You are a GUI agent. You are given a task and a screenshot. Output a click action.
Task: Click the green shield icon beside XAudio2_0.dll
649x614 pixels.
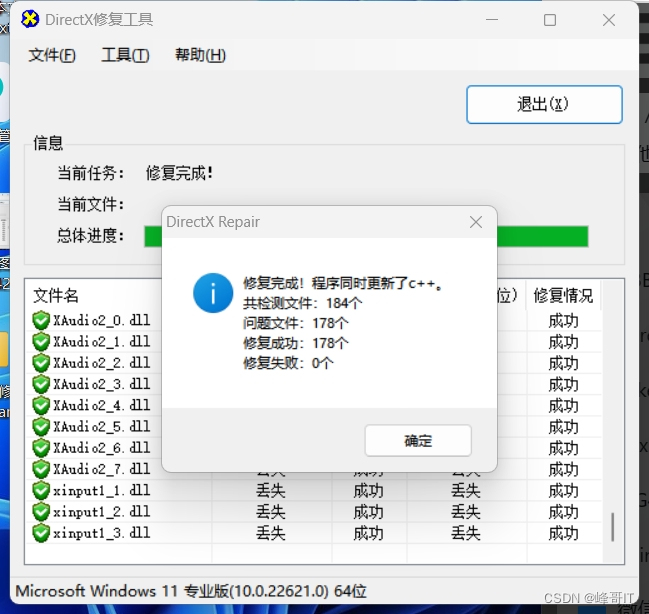pos(41,320)
